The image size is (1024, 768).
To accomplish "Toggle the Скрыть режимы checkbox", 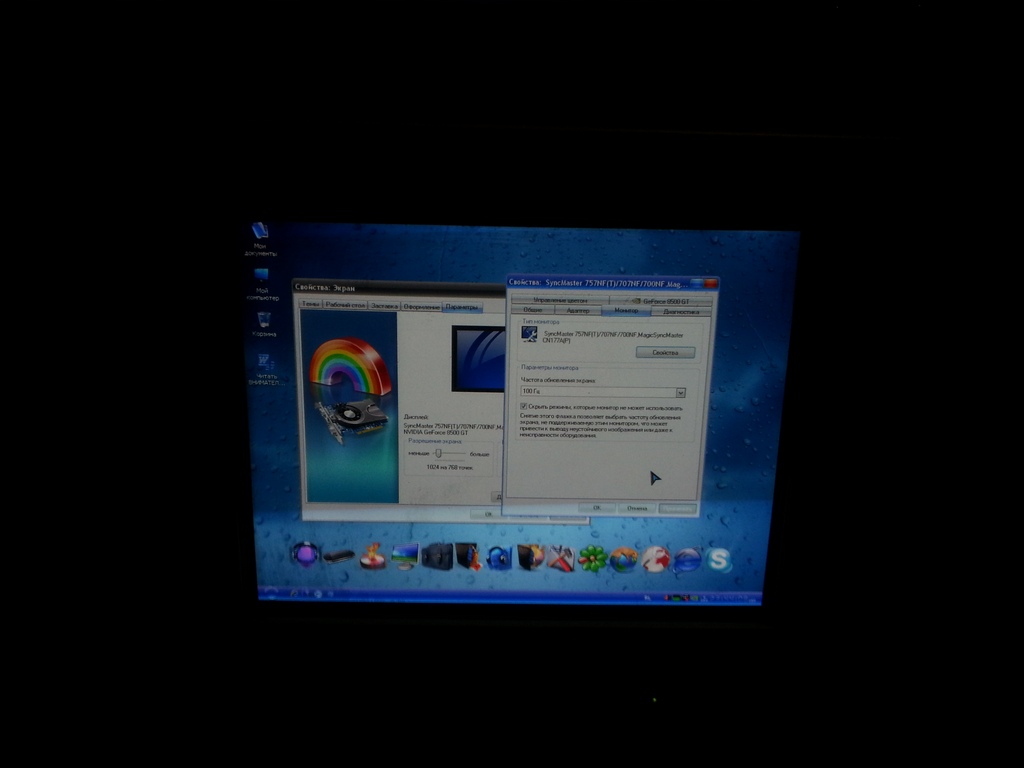I will pyautogui.click(x=524, y=407).
